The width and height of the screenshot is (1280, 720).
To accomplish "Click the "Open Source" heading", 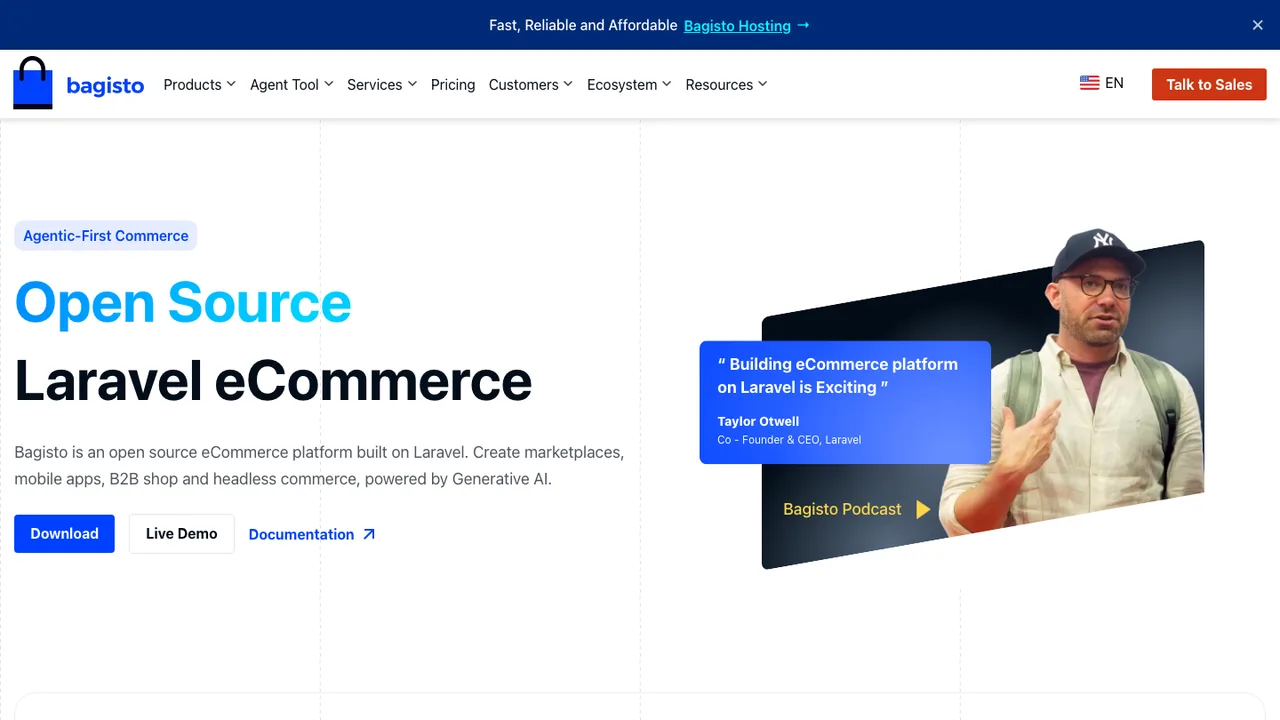I will pos(183,302).
